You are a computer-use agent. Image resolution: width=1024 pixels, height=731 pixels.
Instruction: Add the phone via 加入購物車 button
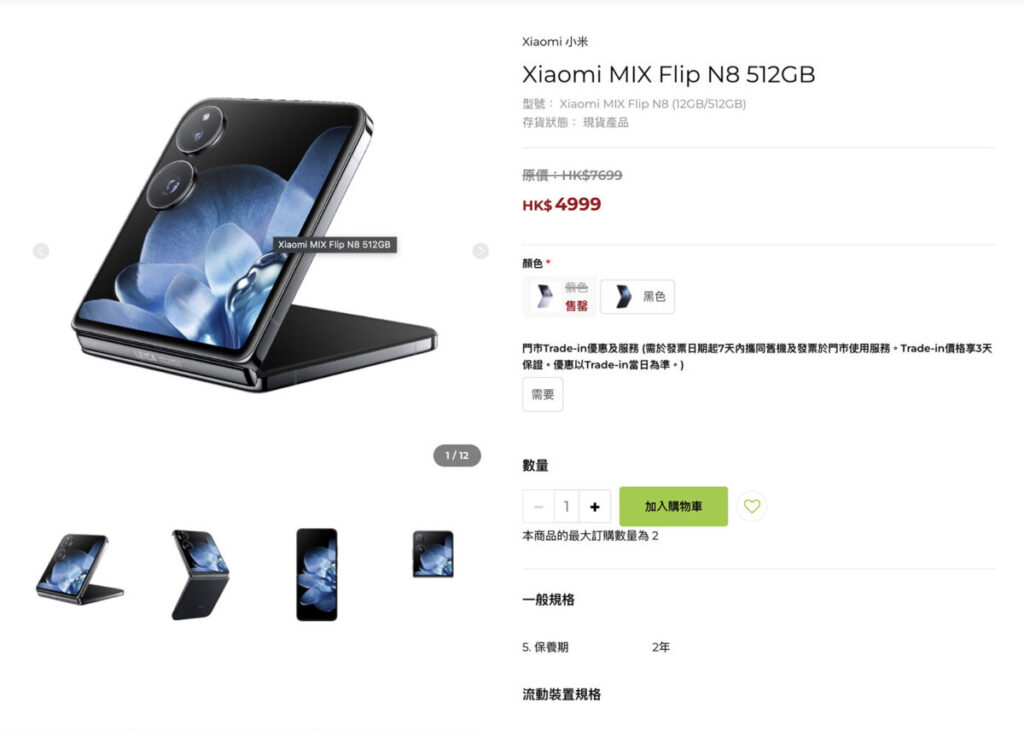tap(673, 506)
